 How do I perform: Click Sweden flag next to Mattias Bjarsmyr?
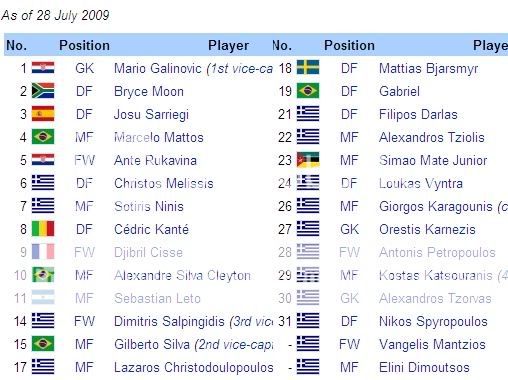[308, 68]
